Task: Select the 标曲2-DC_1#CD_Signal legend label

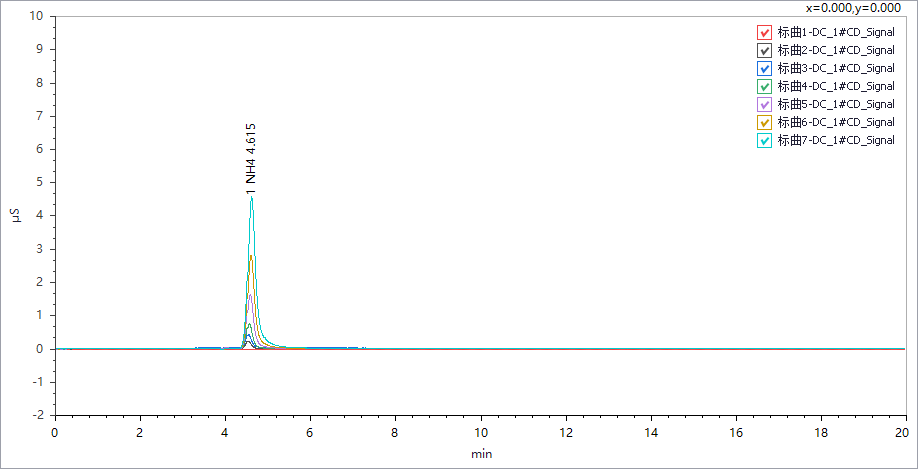Action: click(x=836, y=50)
